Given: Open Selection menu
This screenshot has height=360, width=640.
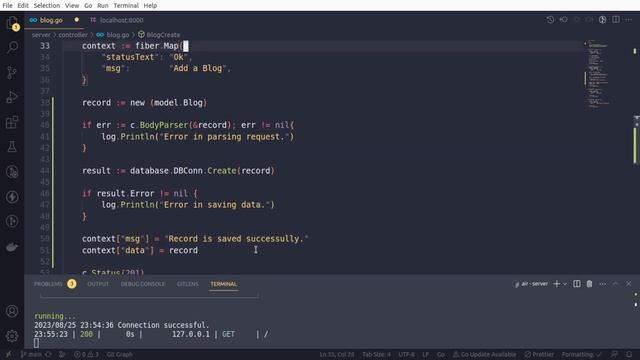Looking at the screenshot, I should (47, 5).
